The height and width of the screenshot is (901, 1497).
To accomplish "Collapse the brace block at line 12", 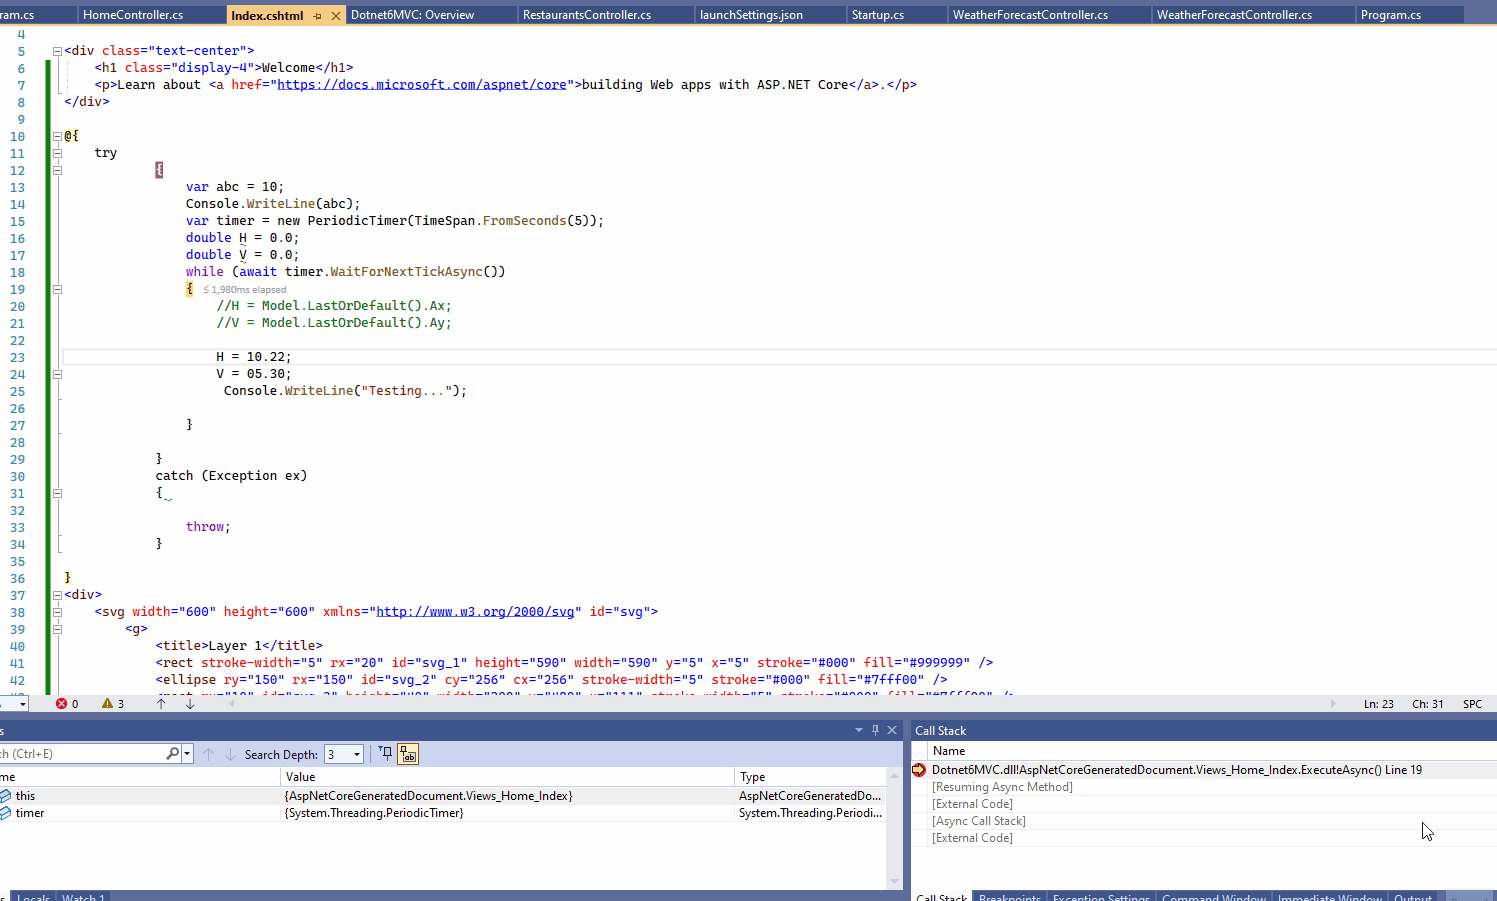I will pyautogui.click(x=57, y=170).
